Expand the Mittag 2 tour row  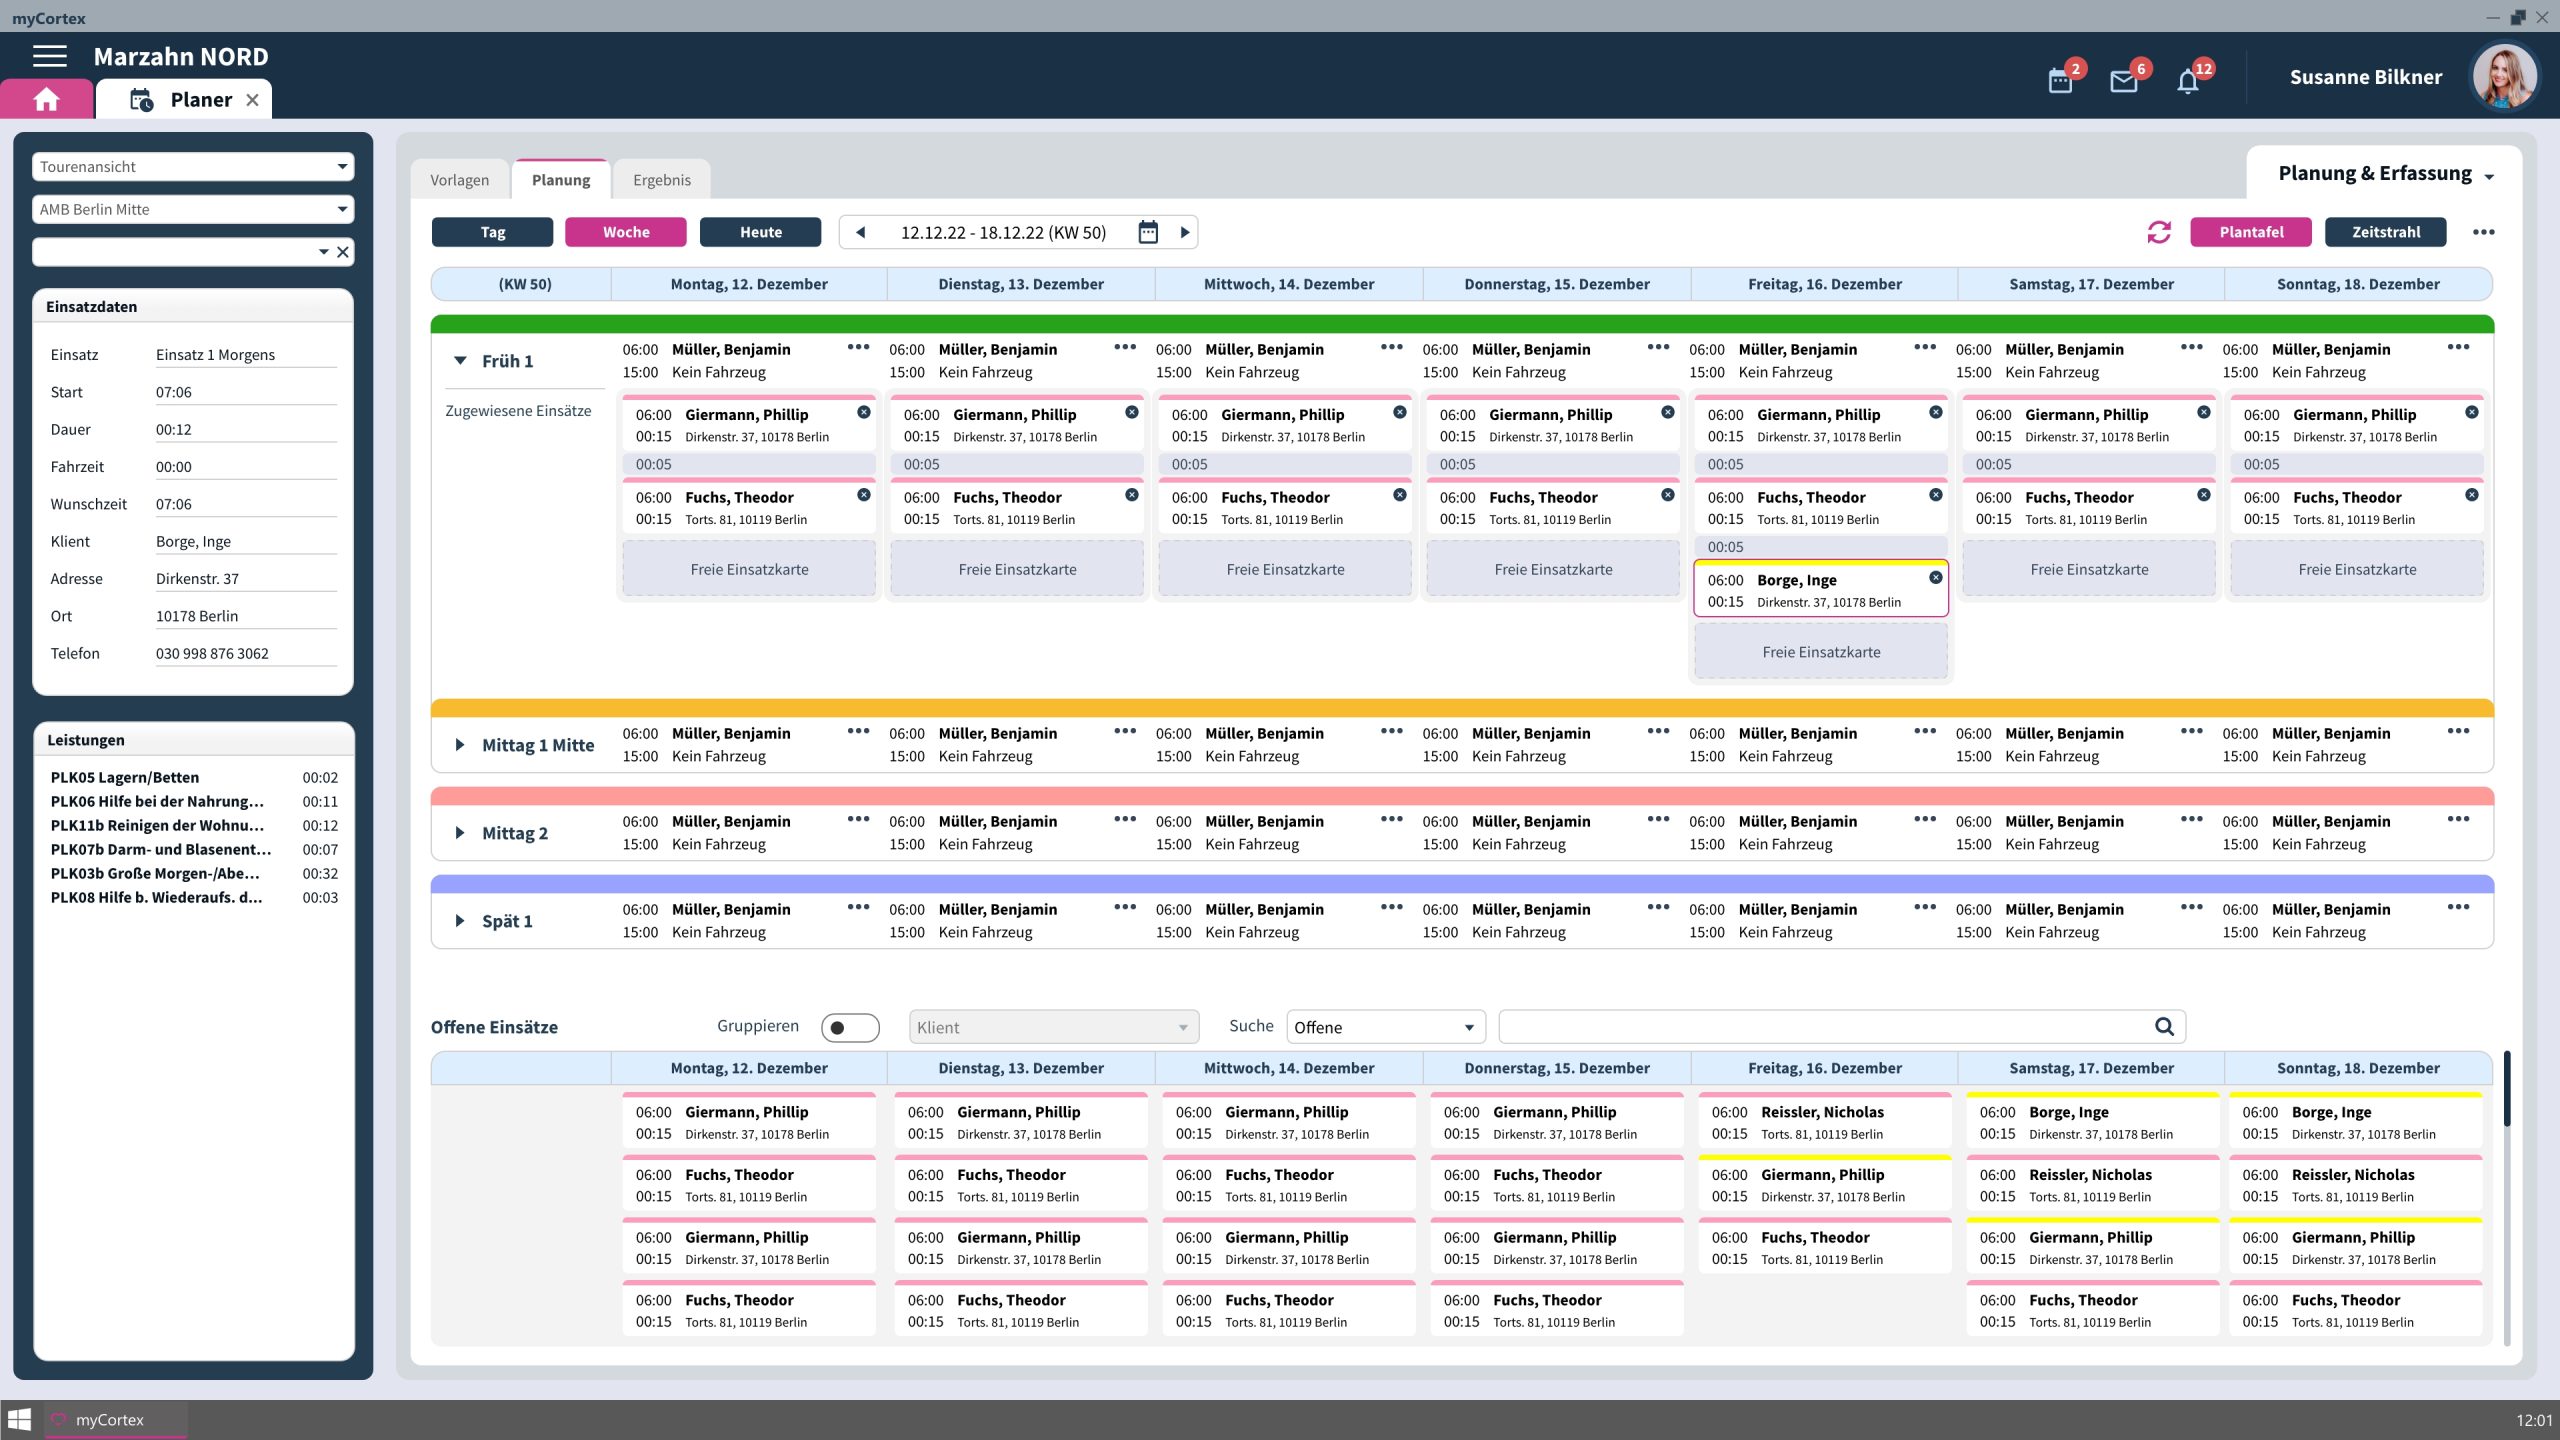(x=460, y=833)
